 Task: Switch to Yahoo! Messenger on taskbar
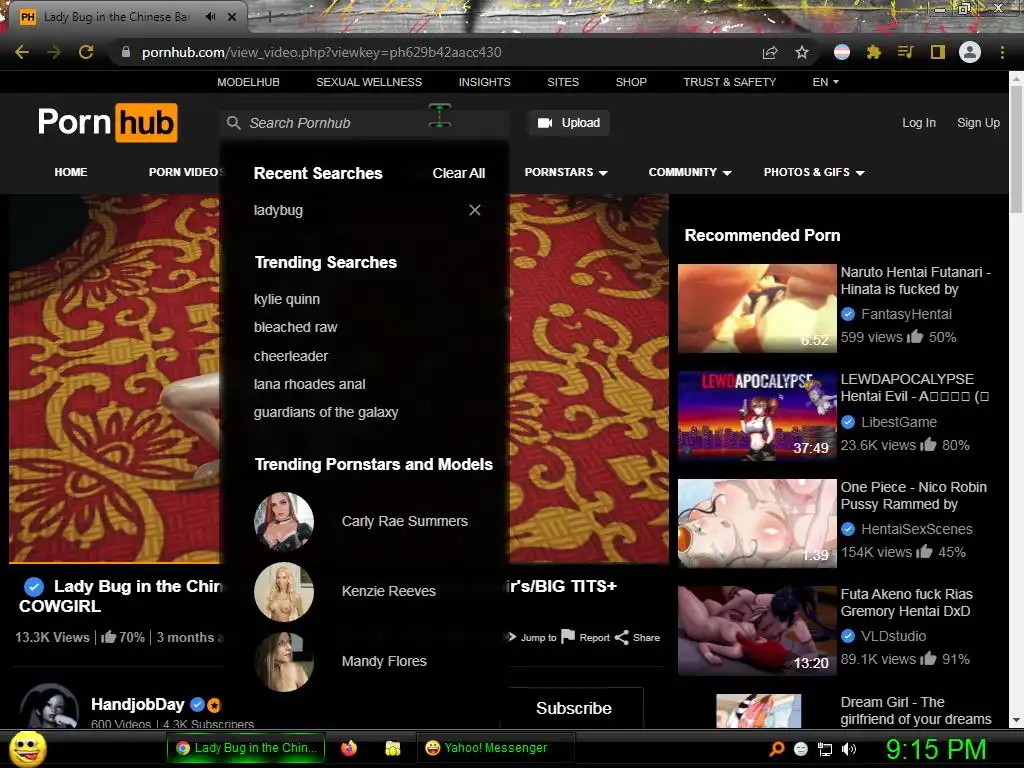496,748
